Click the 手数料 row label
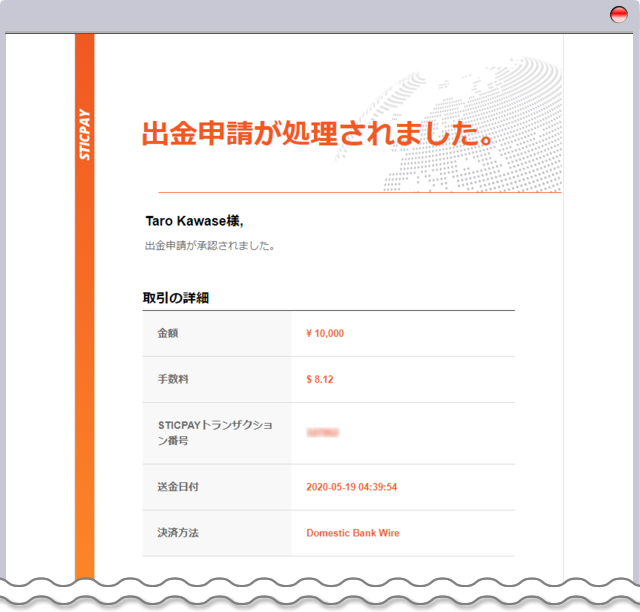Viewport: 640px width, 612px height. (x=173, y=379)
